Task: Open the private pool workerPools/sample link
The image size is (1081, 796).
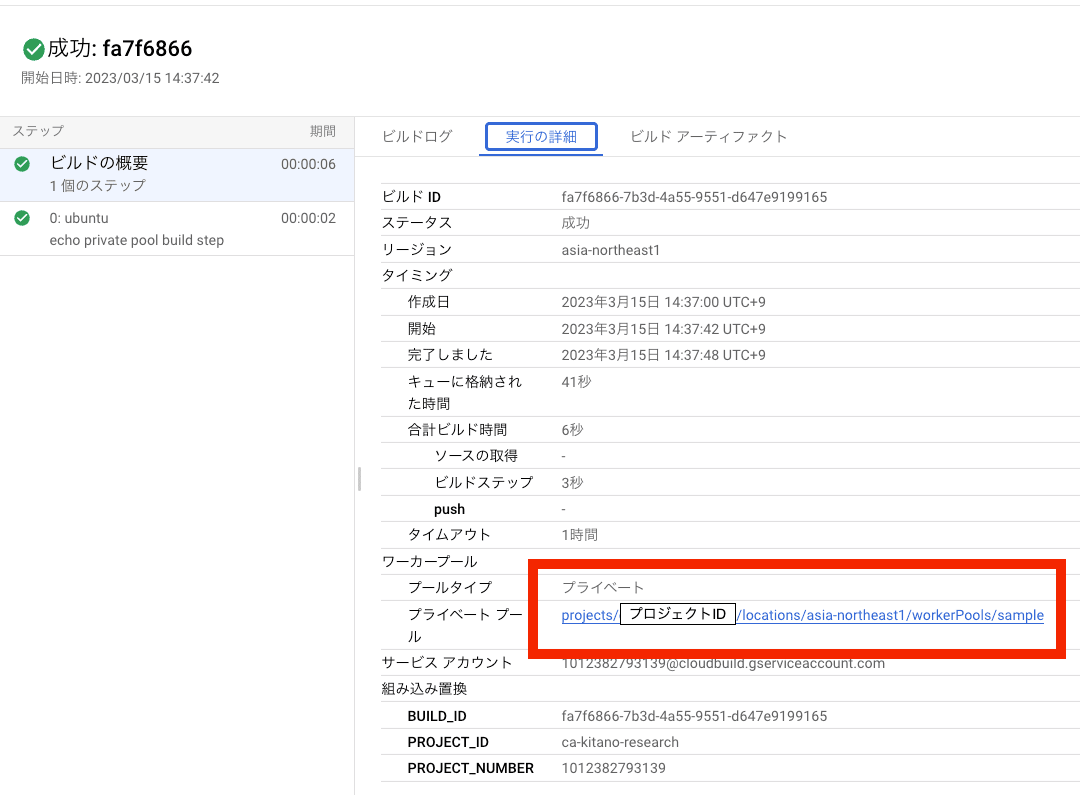Action: tap(802, 615)
